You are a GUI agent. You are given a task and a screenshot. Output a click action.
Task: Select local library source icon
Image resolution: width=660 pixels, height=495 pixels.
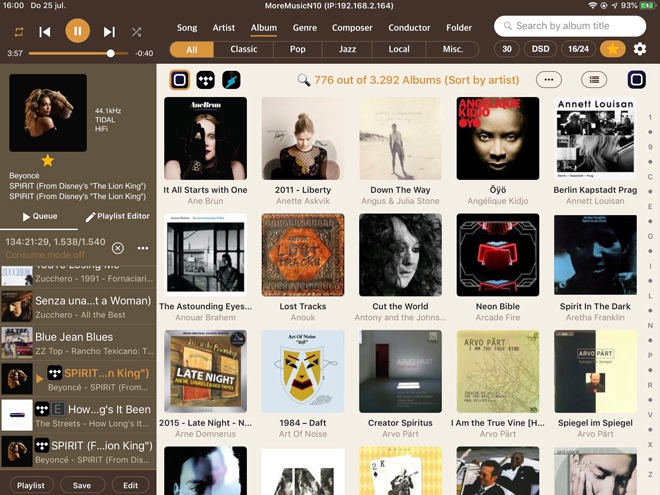[x=180, y=80]
